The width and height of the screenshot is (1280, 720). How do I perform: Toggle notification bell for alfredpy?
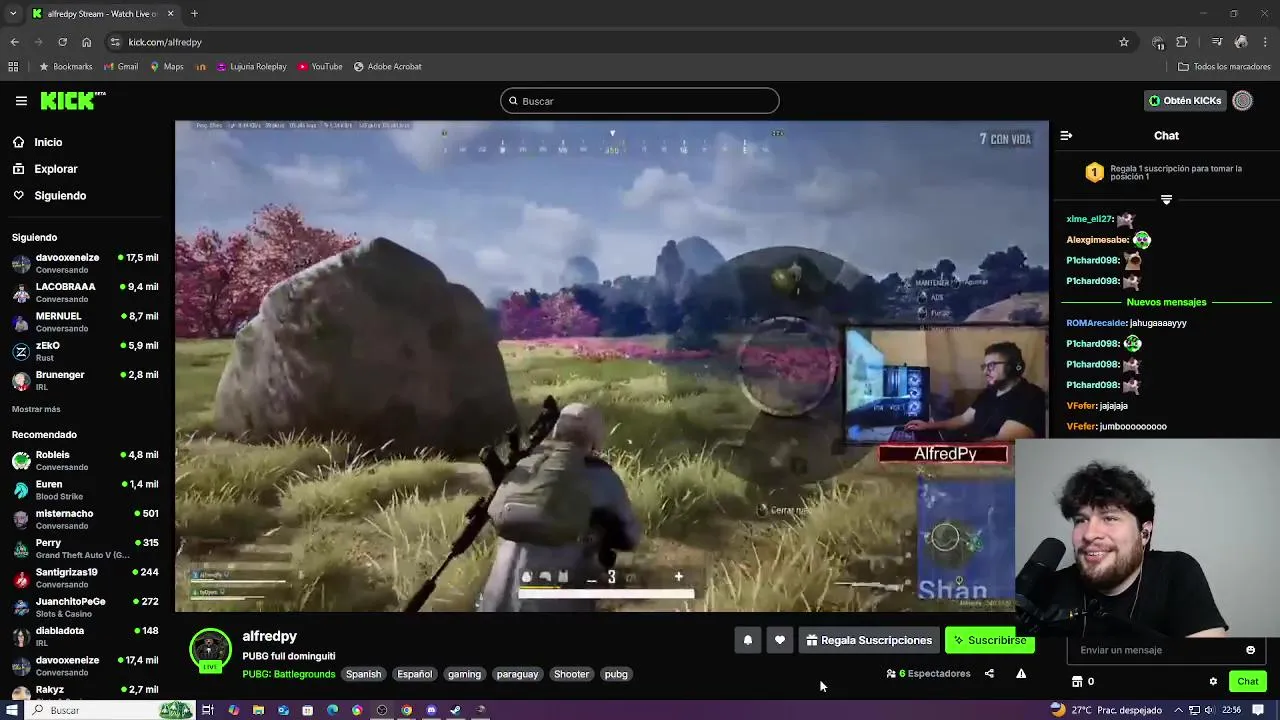pos(747,640)
